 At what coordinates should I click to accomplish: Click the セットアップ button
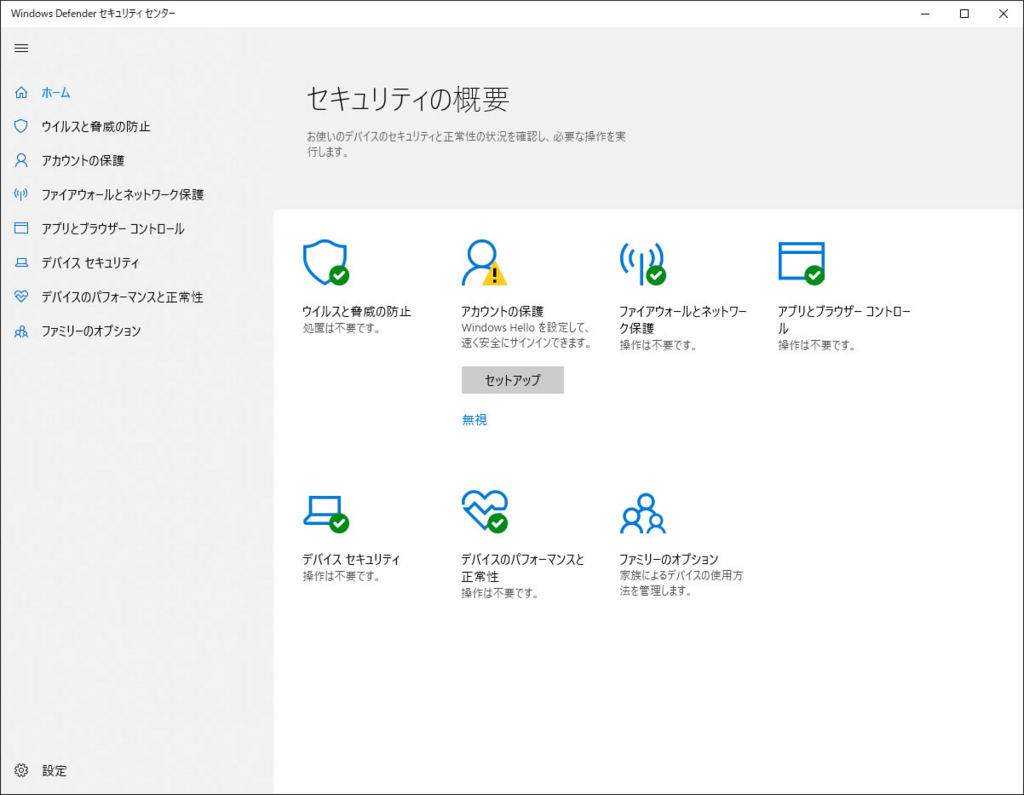tap(513, 380)
